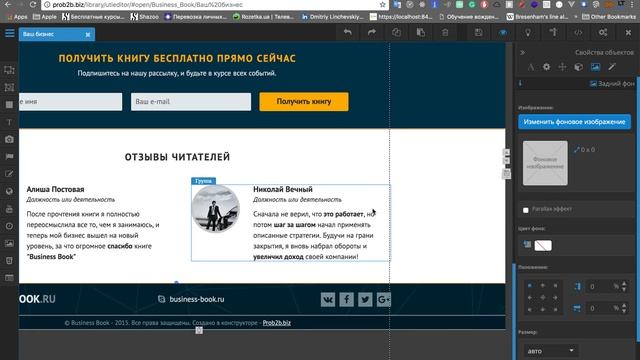Open the background color swatch
640x360 pixels.
543,245
